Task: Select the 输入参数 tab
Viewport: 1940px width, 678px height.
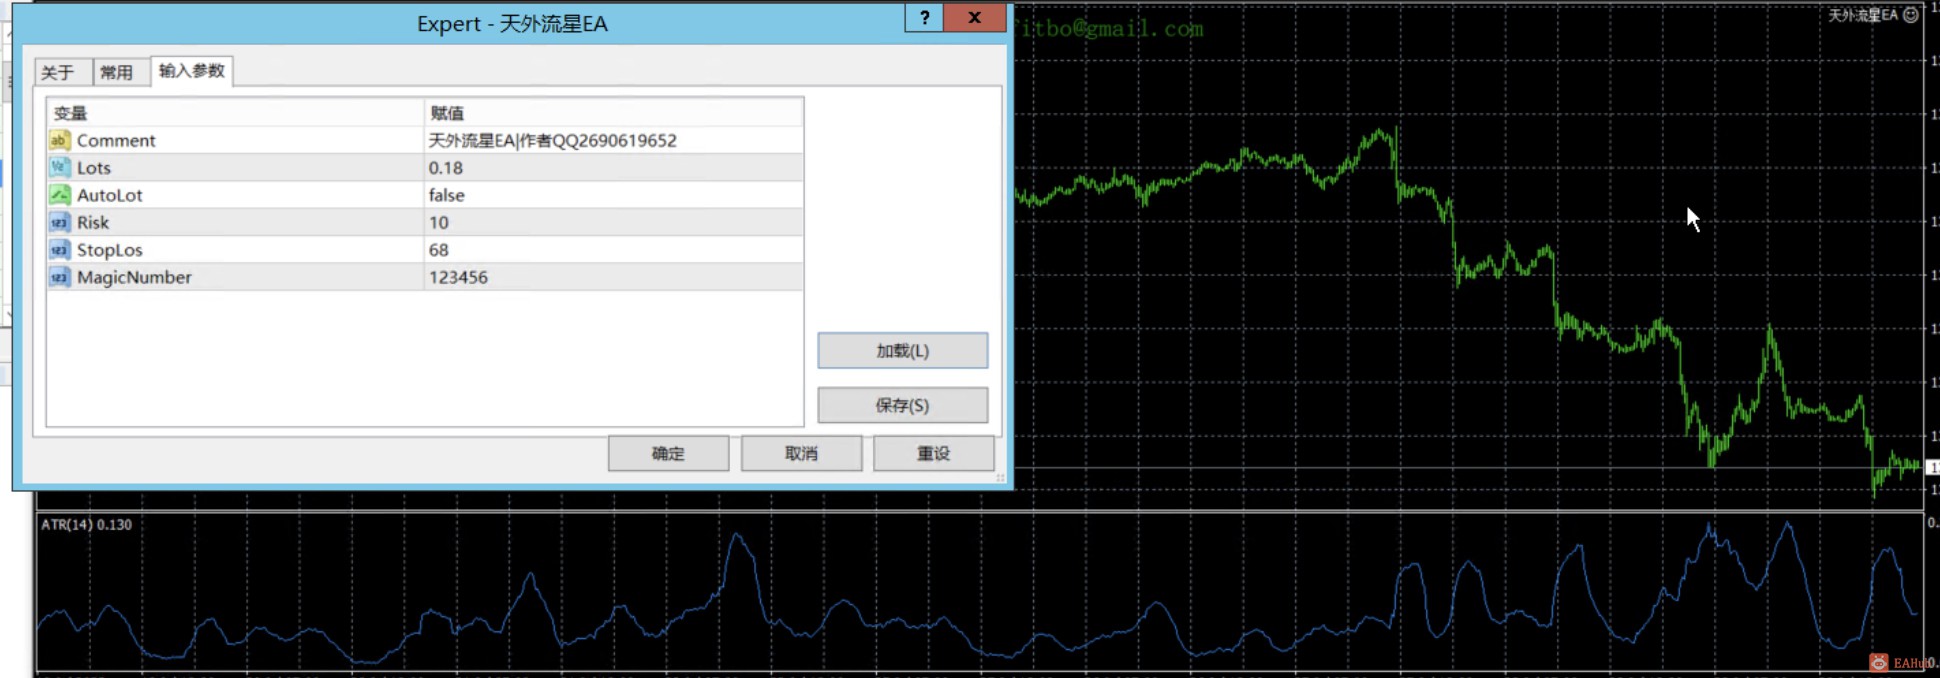Action: tap(191, 70)
